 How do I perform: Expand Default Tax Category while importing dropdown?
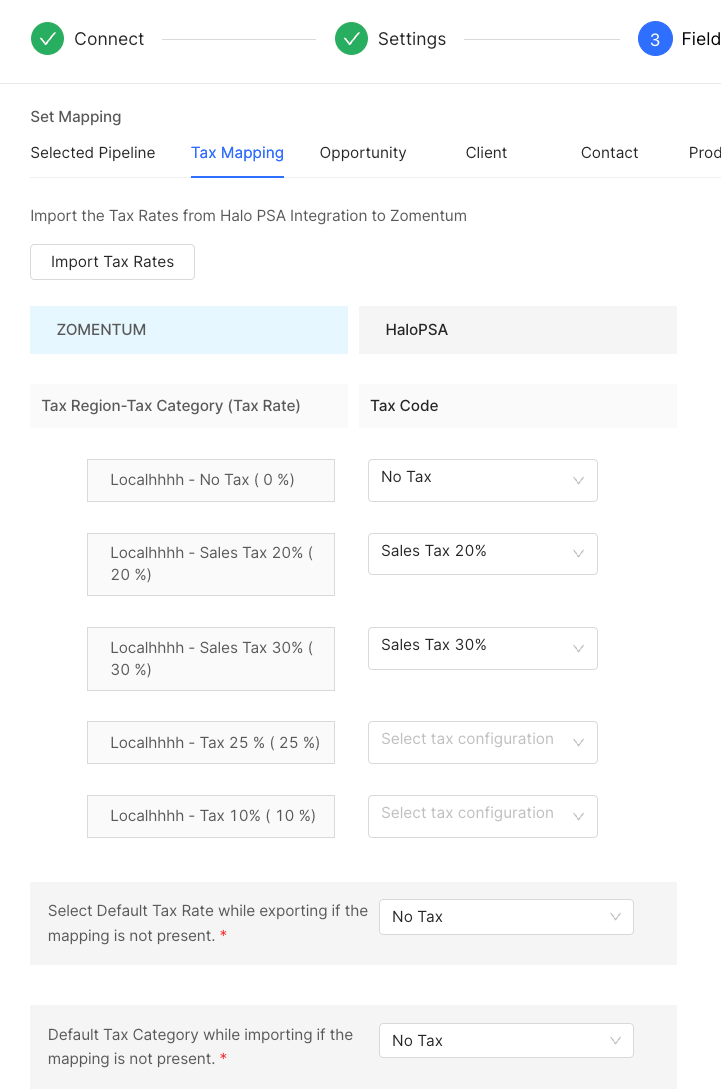506,1041
